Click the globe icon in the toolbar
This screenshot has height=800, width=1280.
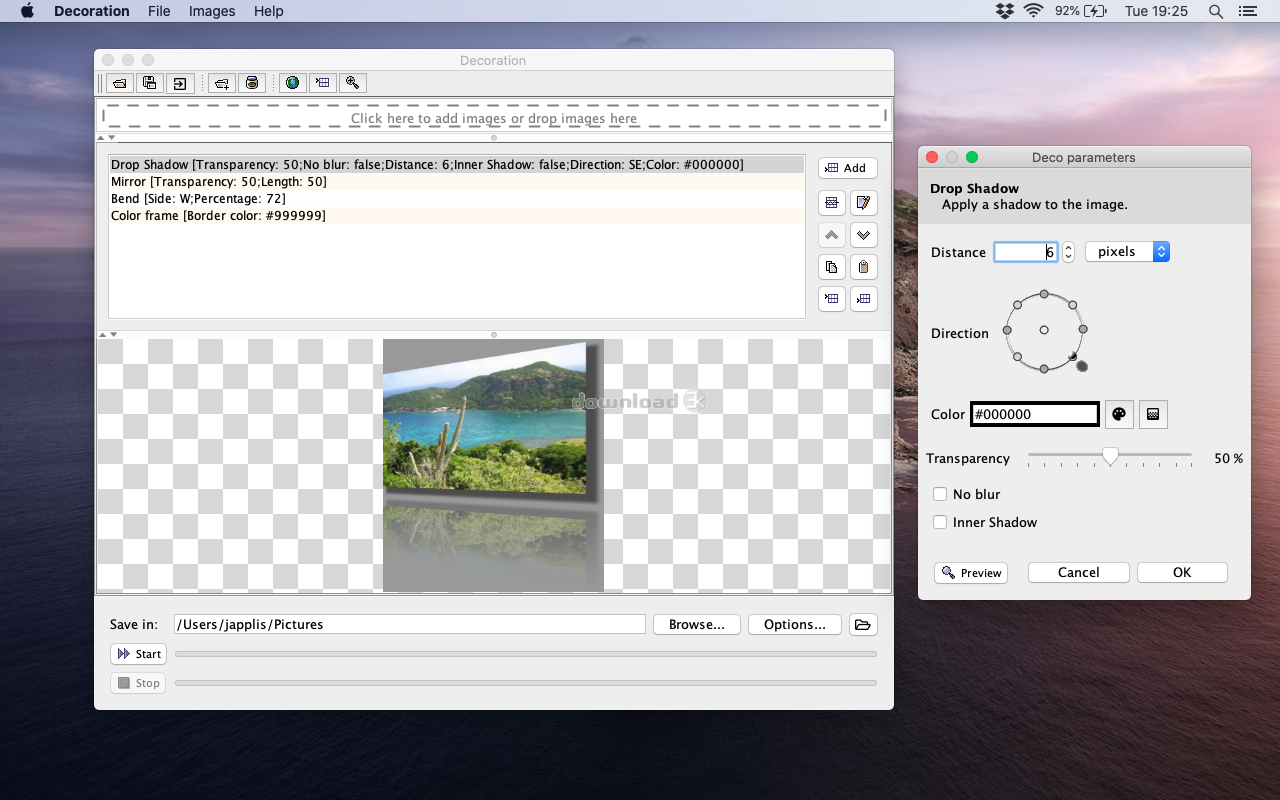(x=293, y=83)
